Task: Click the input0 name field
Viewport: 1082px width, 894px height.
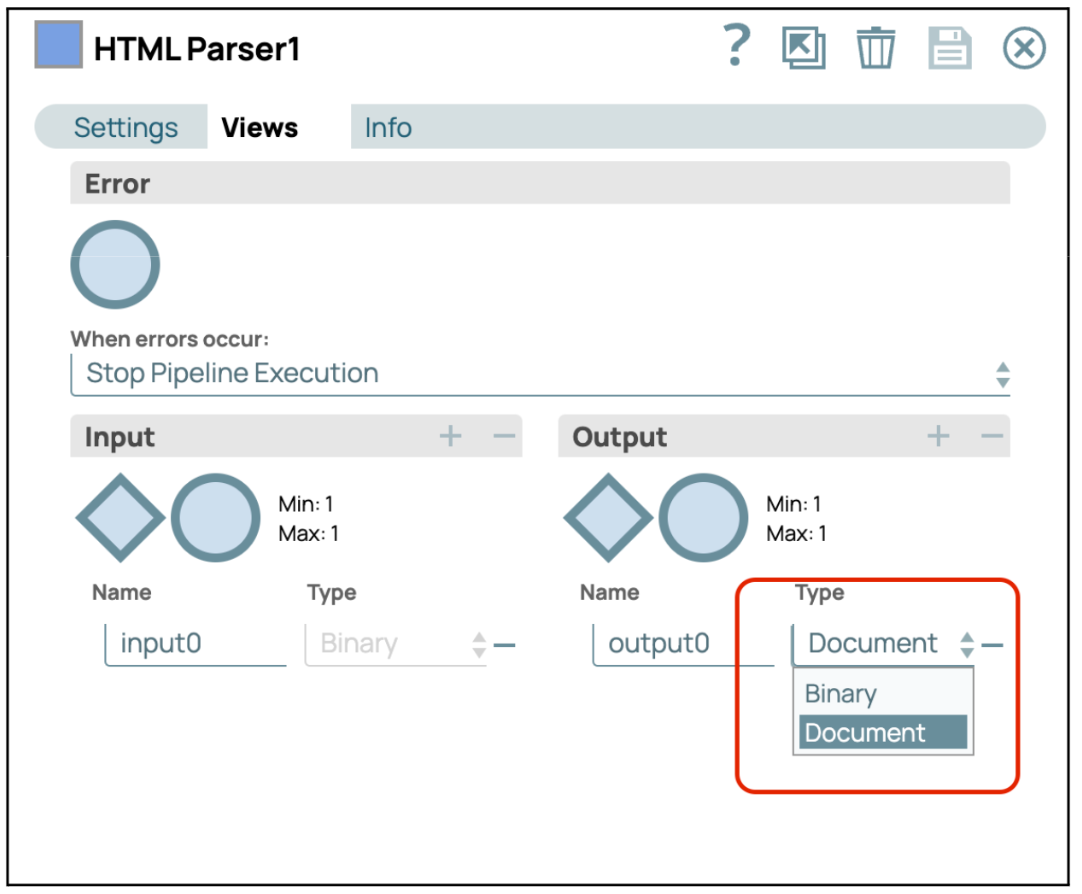Action: [x=196, y=644]
